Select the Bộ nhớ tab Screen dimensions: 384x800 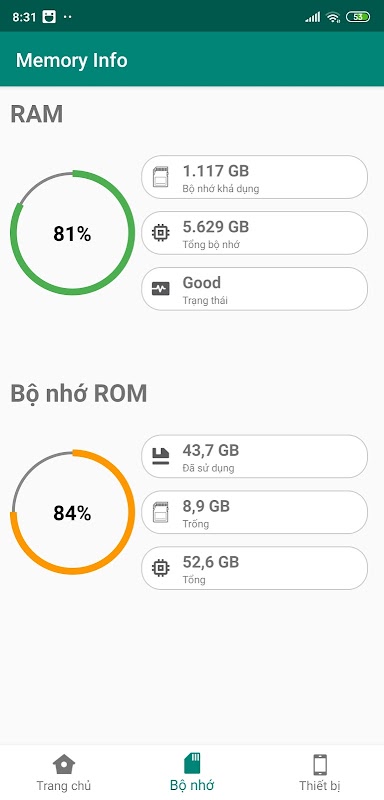pos(192,772)
